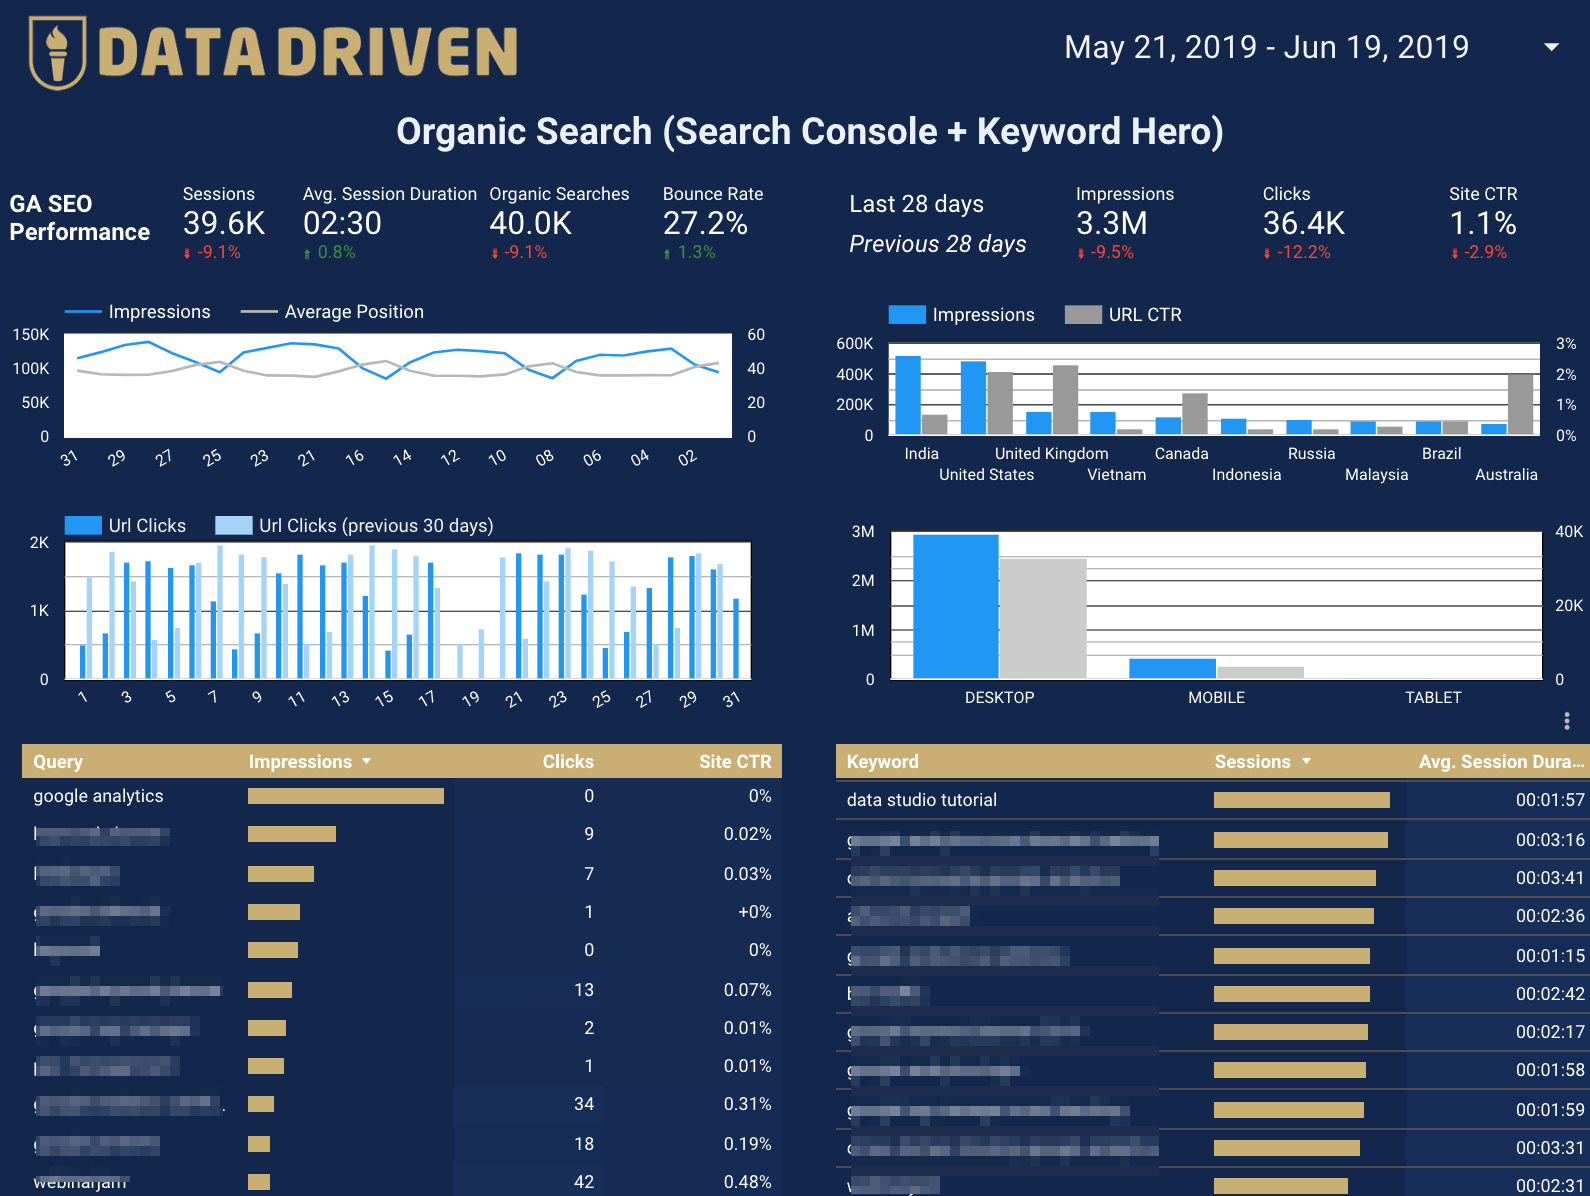The image size is (1590, 1196).
Task: Click the 'Last 28 days' label
Action: (916, 204)
